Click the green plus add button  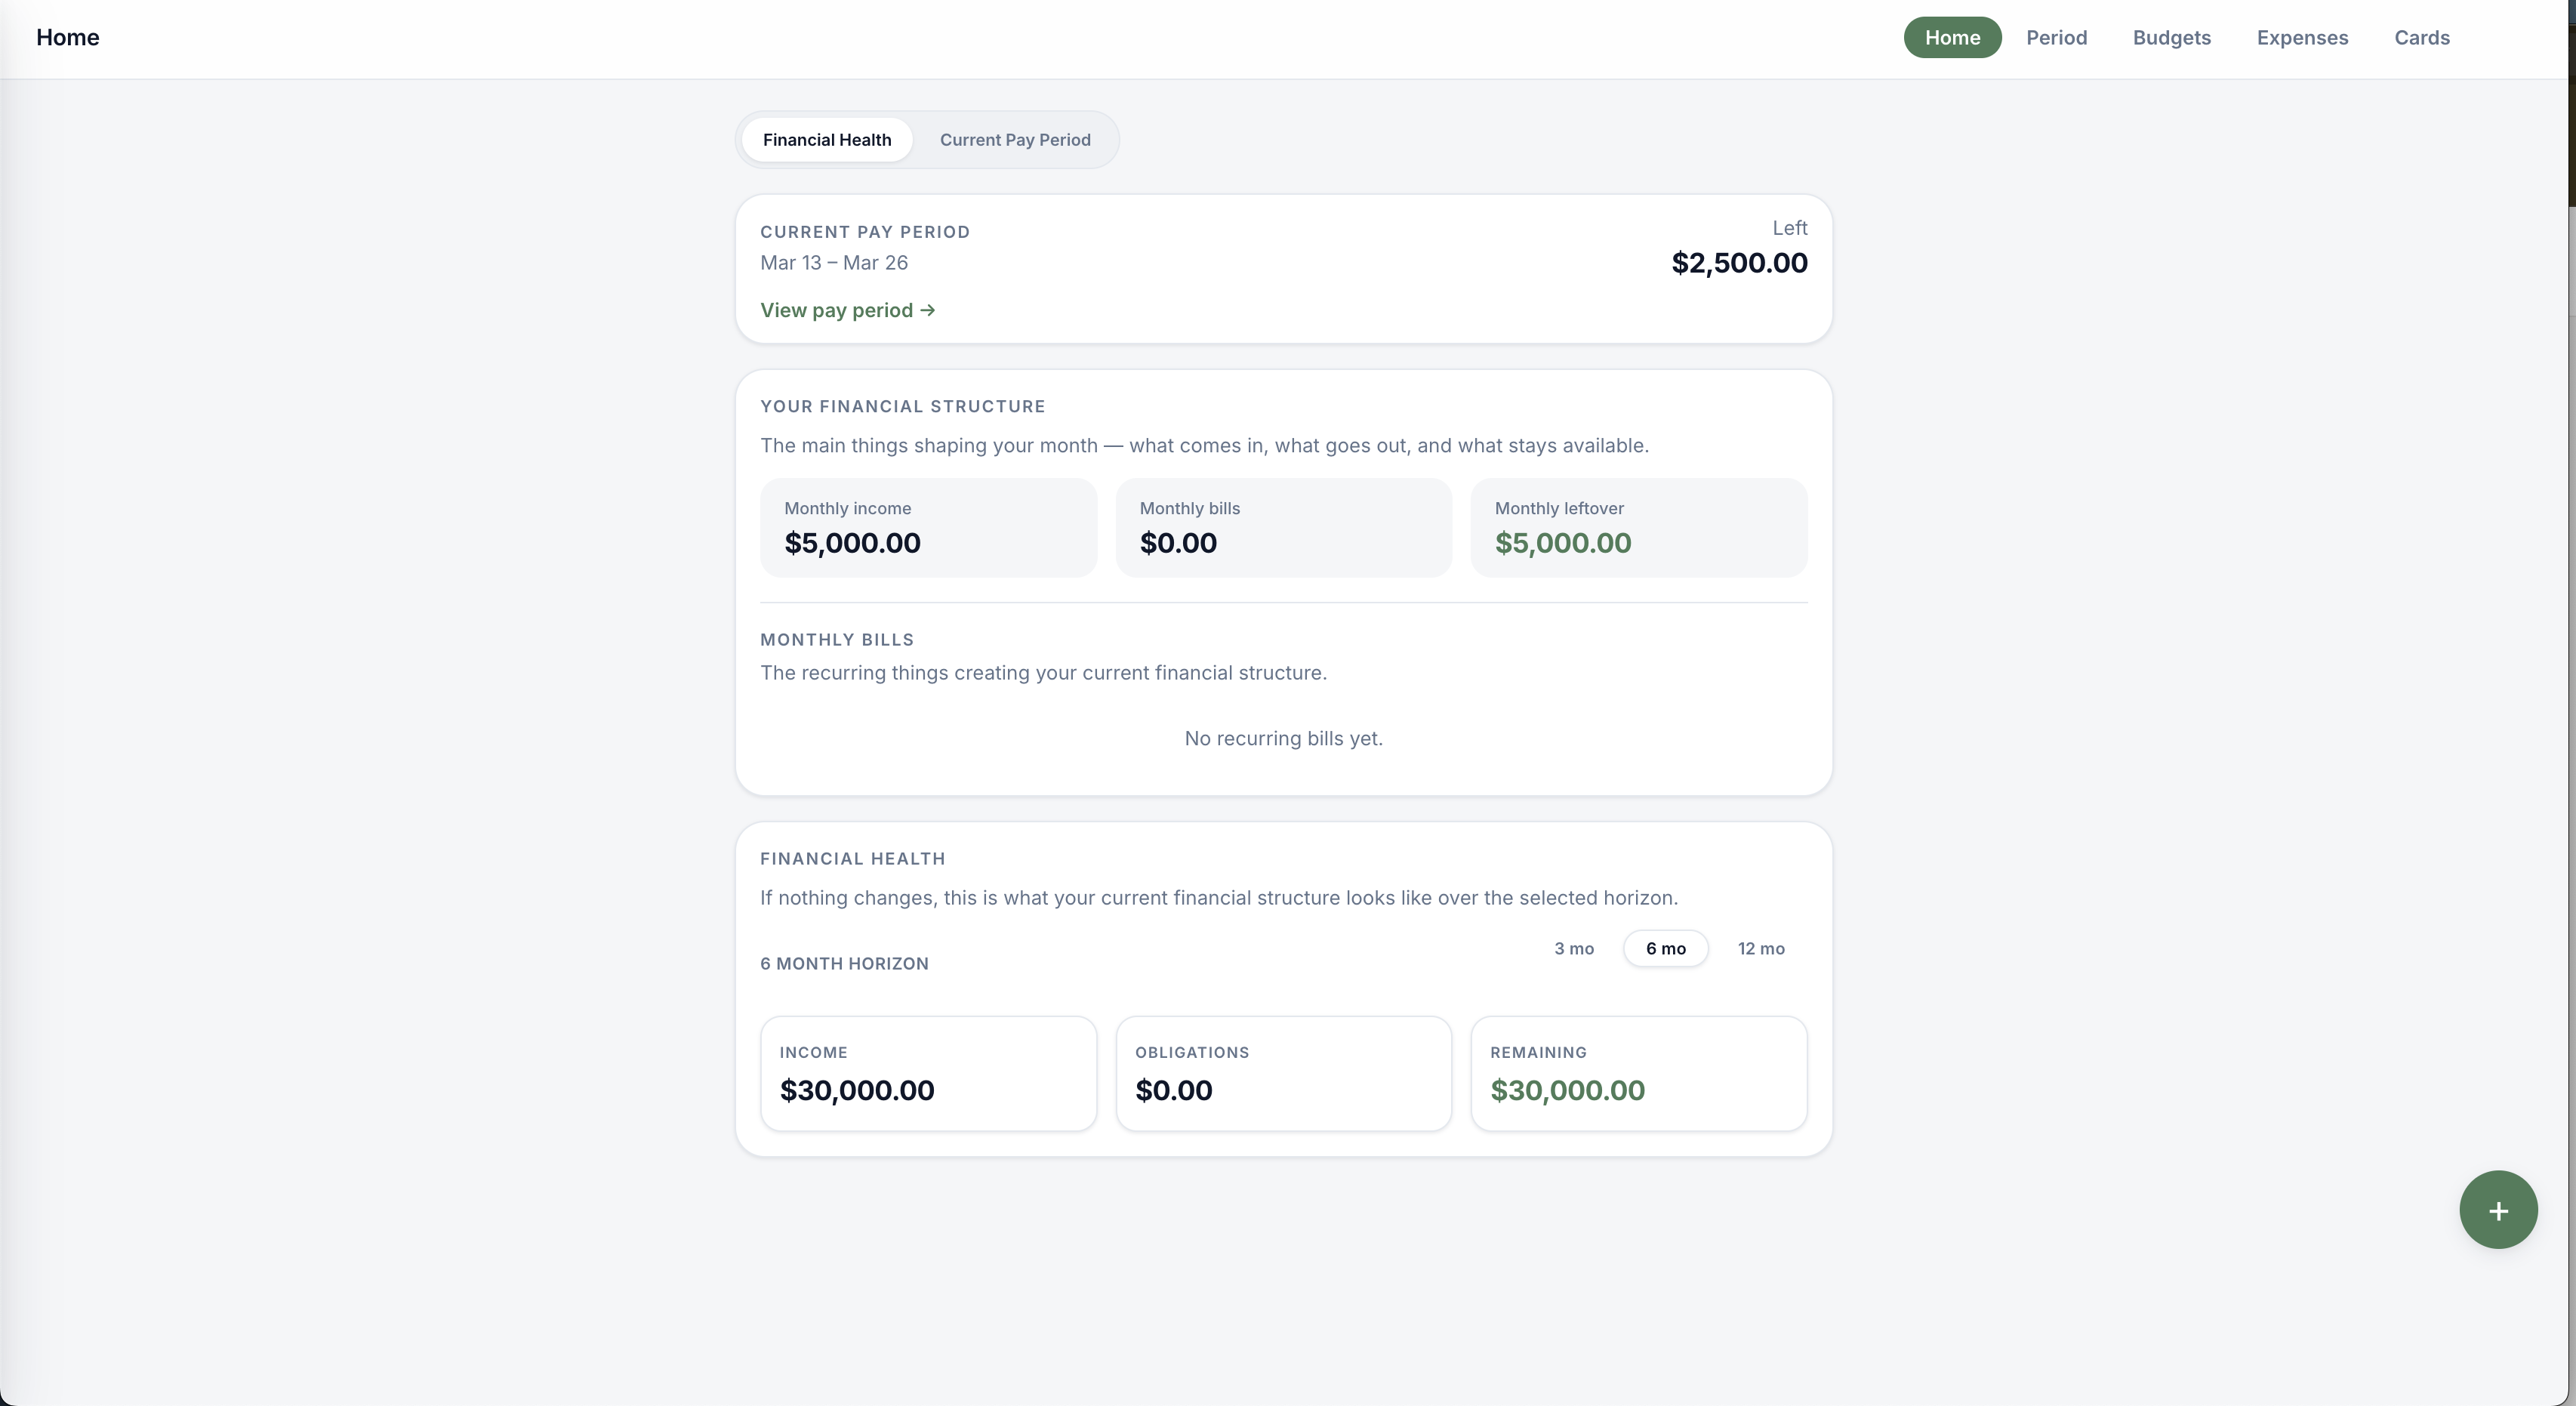(x=2497, y=1210)
